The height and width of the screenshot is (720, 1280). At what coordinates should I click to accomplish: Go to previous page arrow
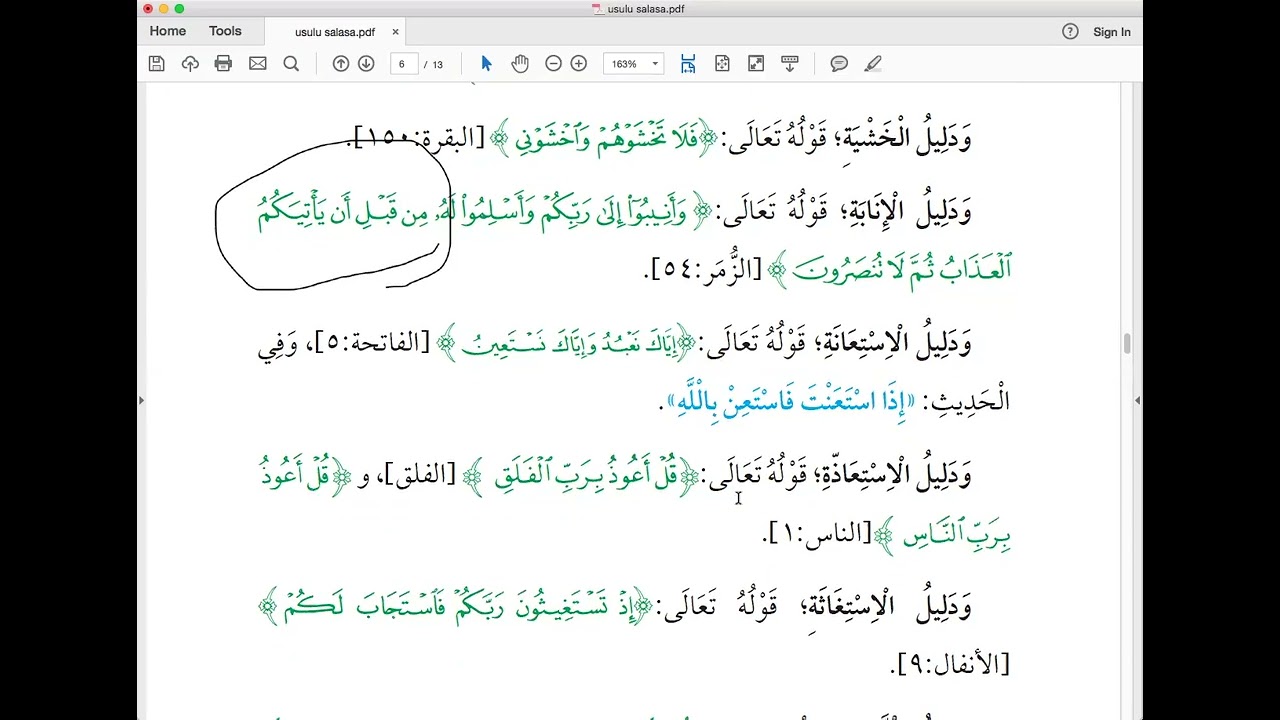click(340, 64)
